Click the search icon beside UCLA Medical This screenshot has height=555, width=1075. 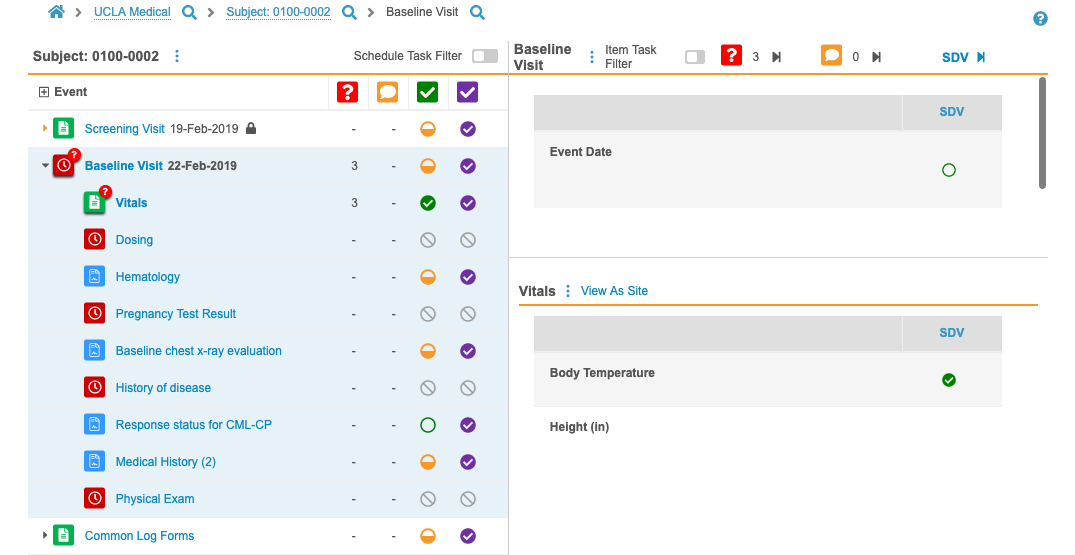coord(189,13)
